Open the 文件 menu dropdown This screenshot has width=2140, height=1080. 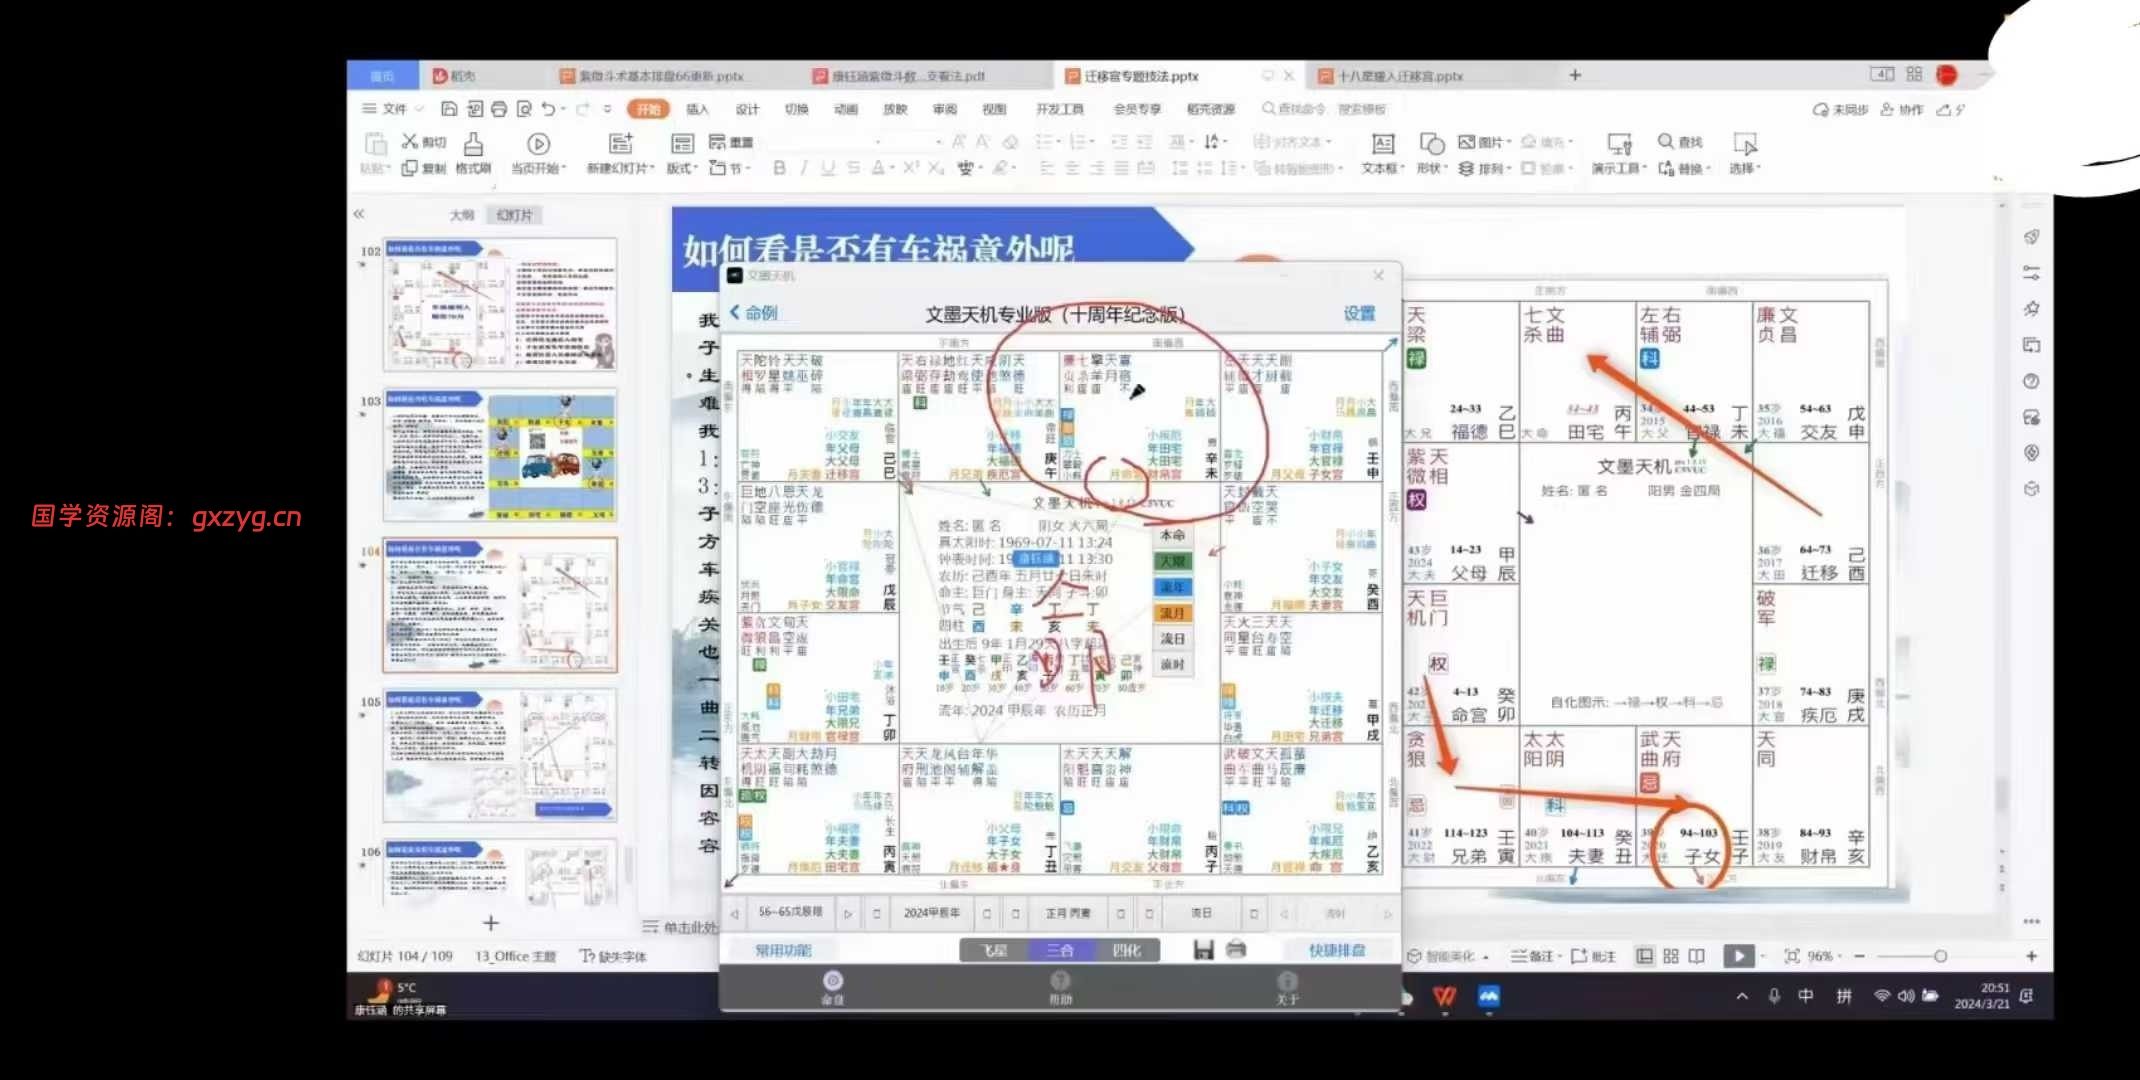393,109
